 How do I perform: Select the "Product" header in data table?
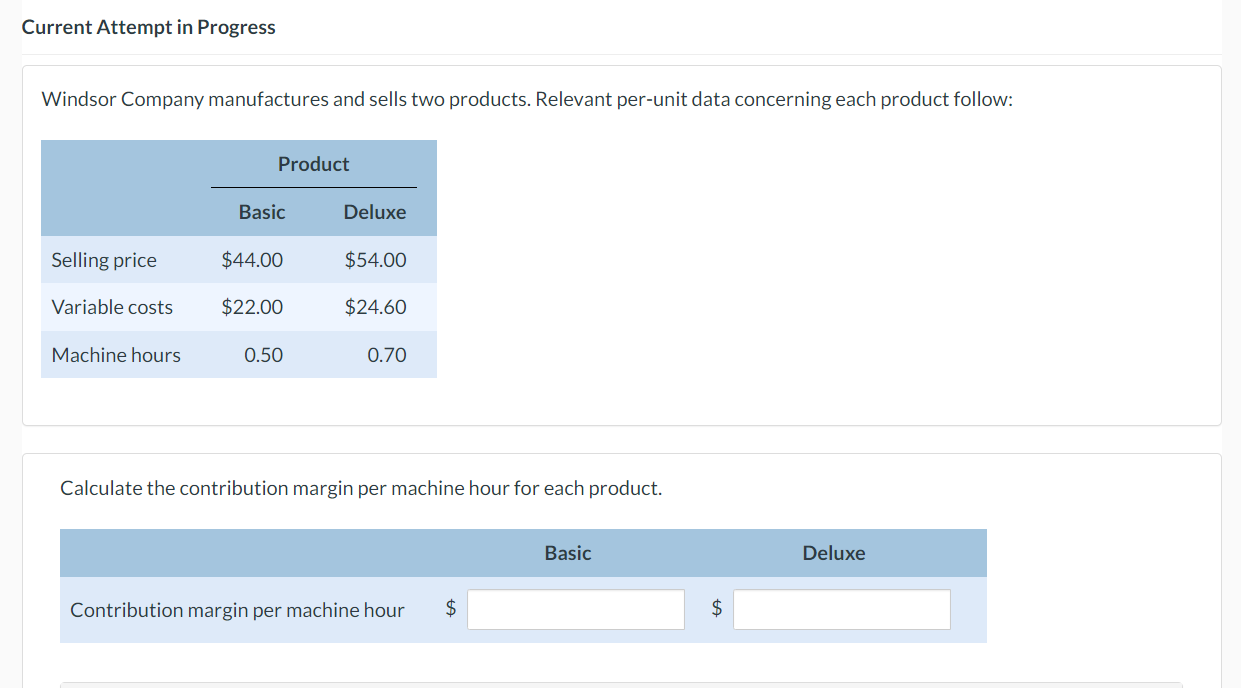[313, 164]
